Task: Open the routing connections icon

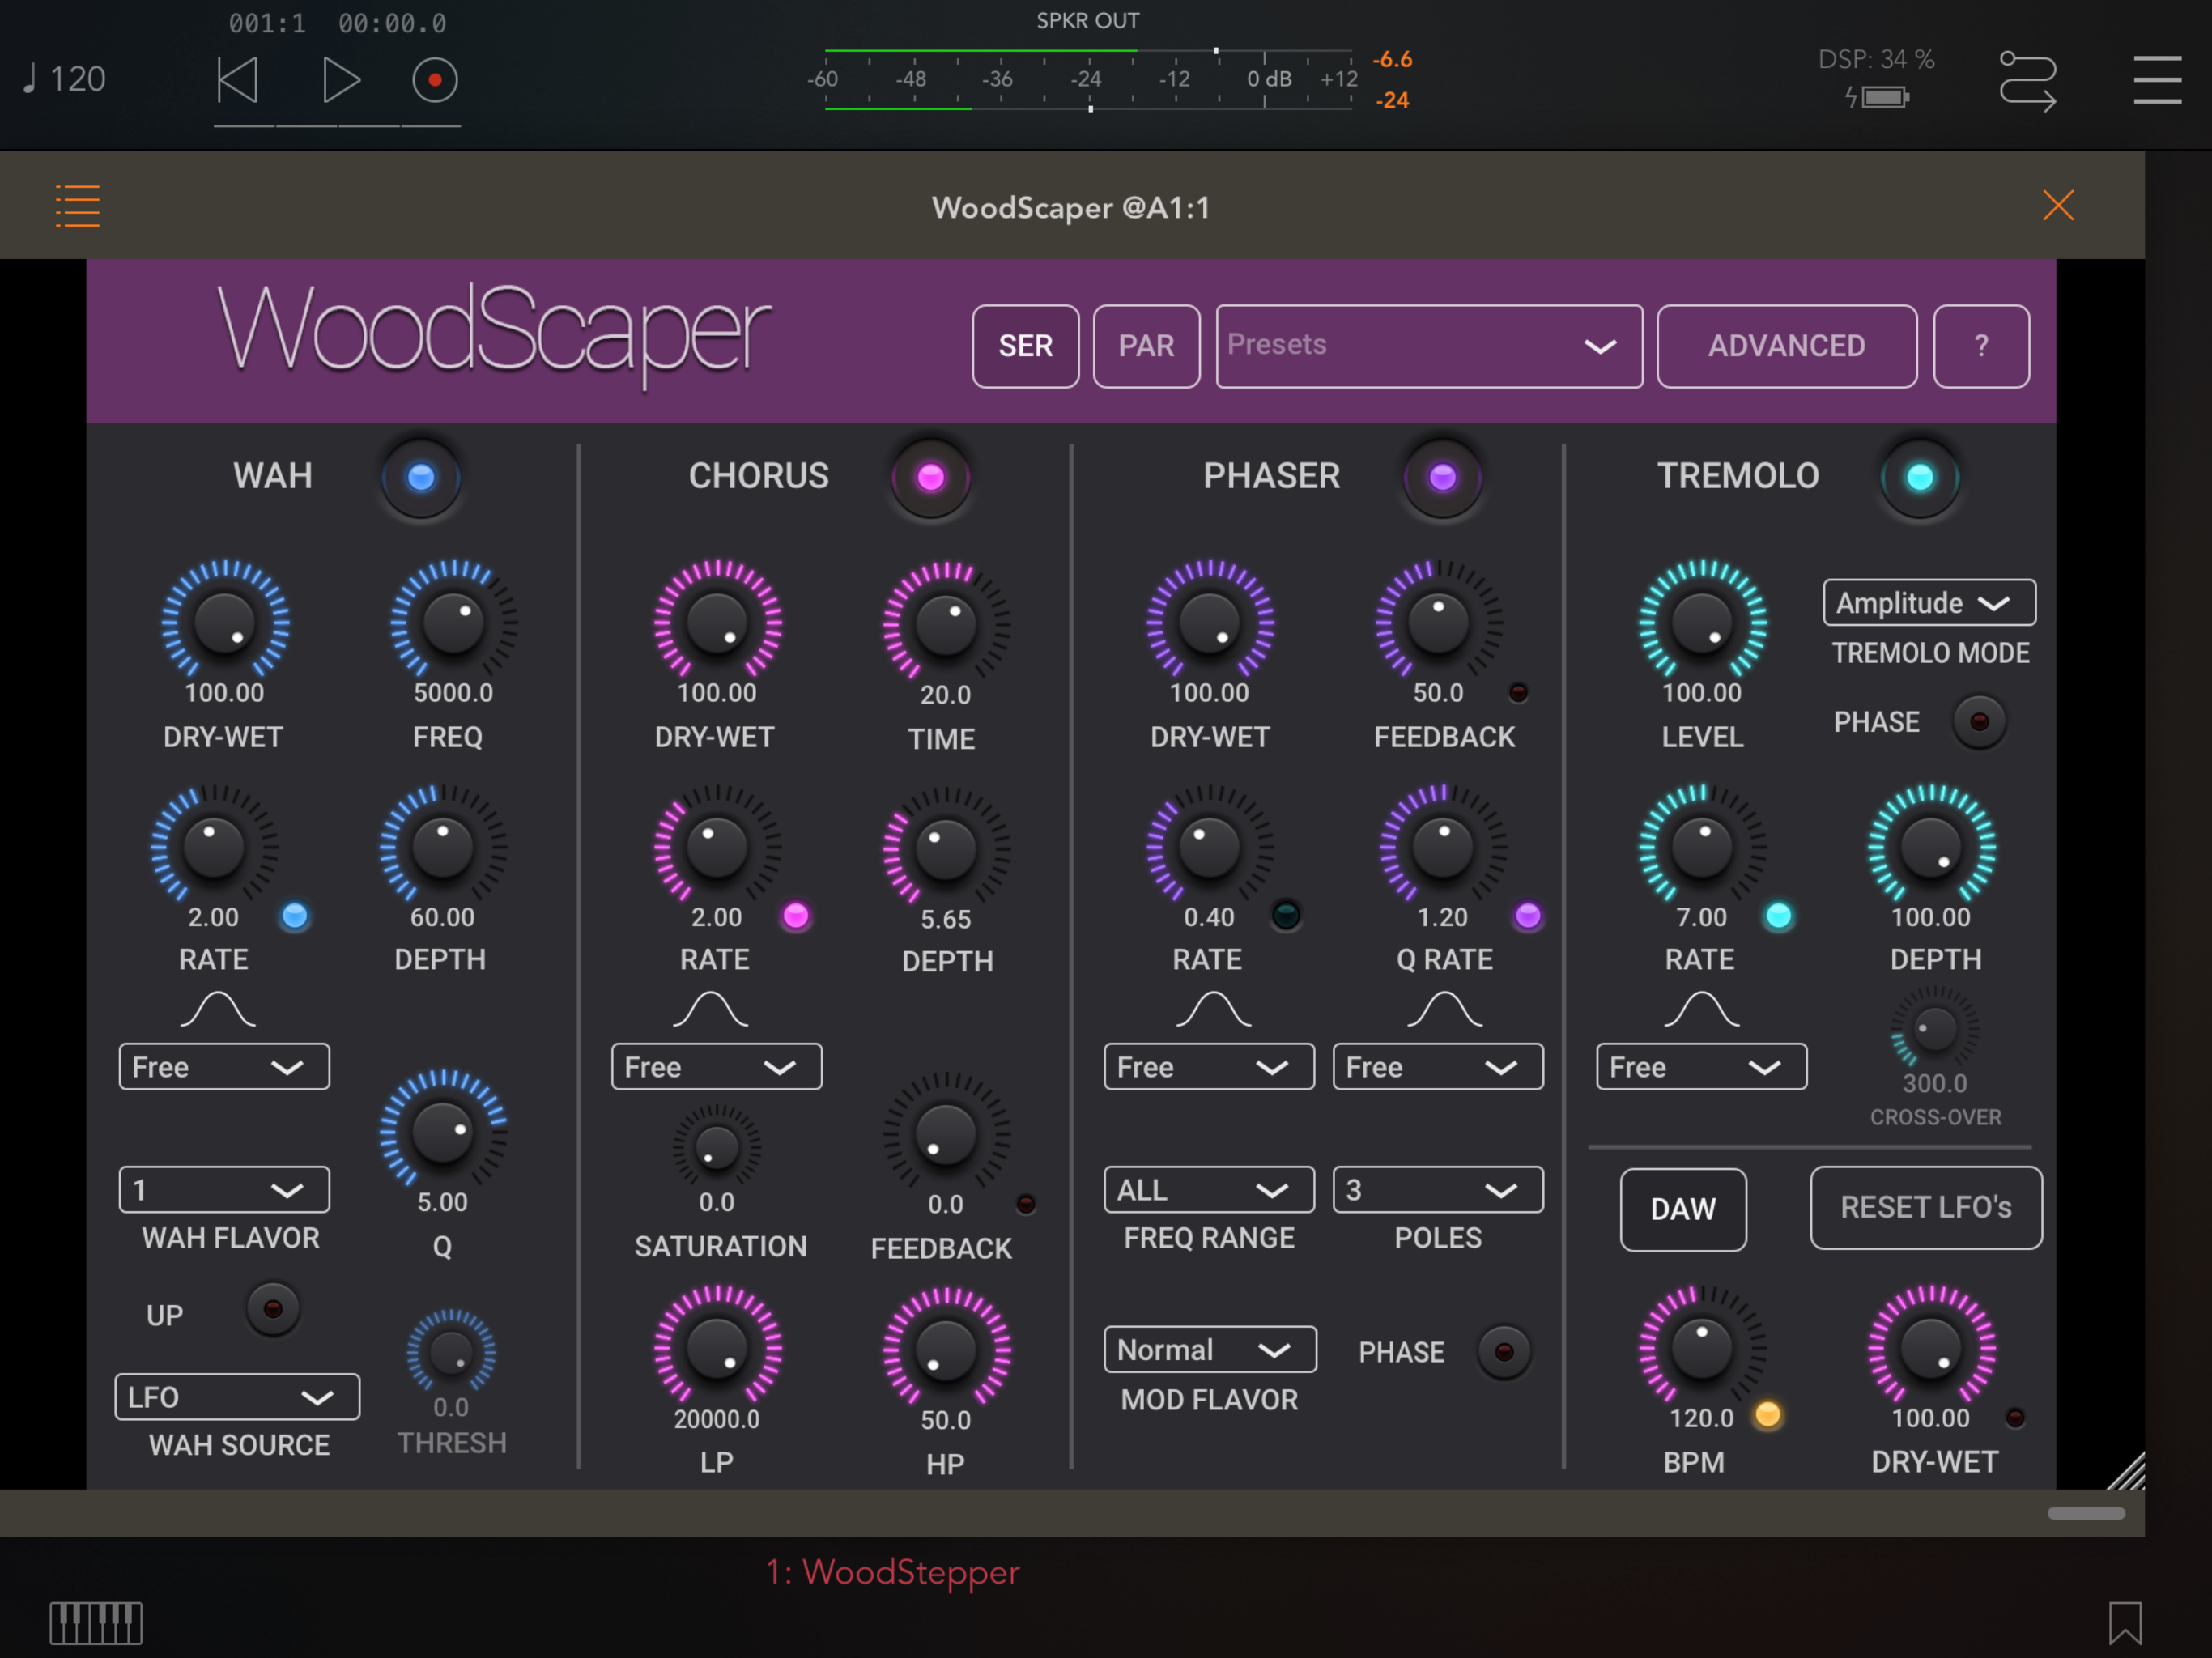Action: point(2027,80)
